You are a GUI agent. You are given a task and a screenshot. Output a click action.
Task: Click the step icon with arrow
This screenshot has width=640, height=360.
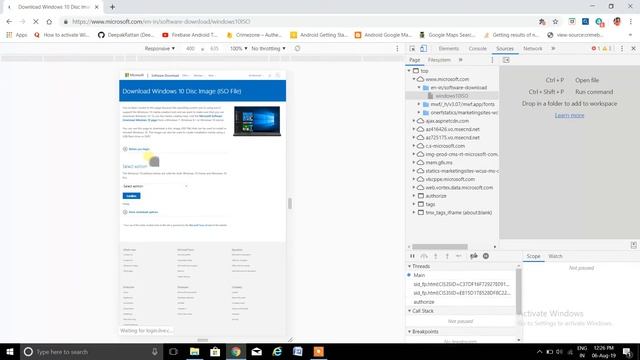[459, 256]
